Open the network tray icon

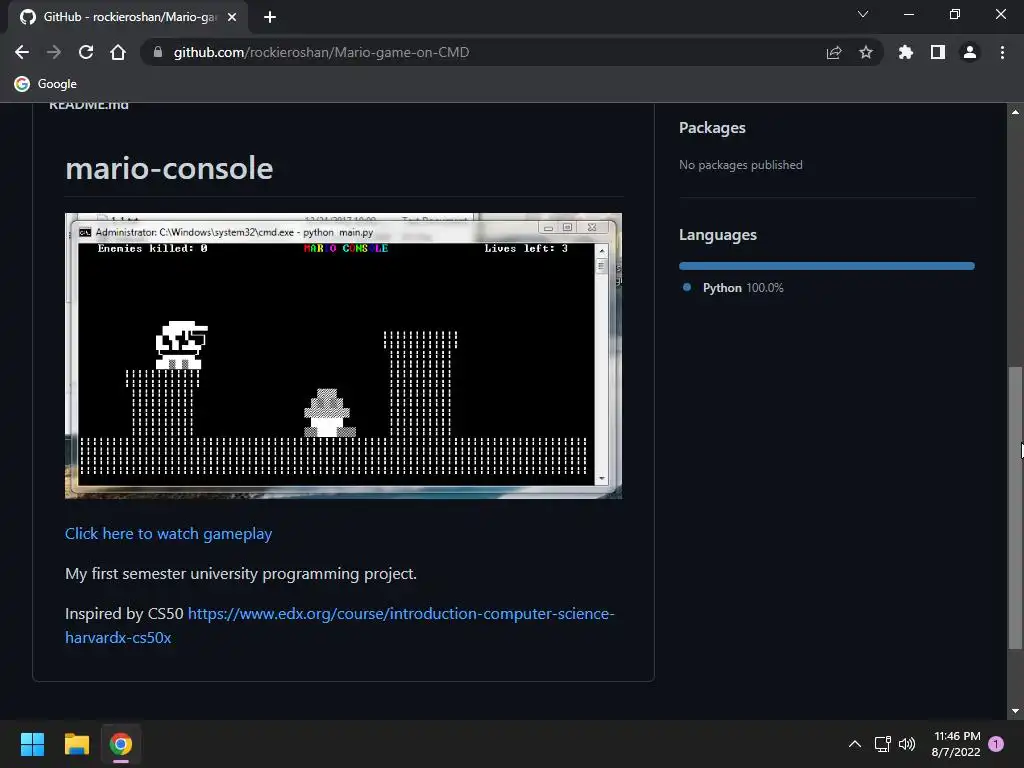tap(882, 744)
